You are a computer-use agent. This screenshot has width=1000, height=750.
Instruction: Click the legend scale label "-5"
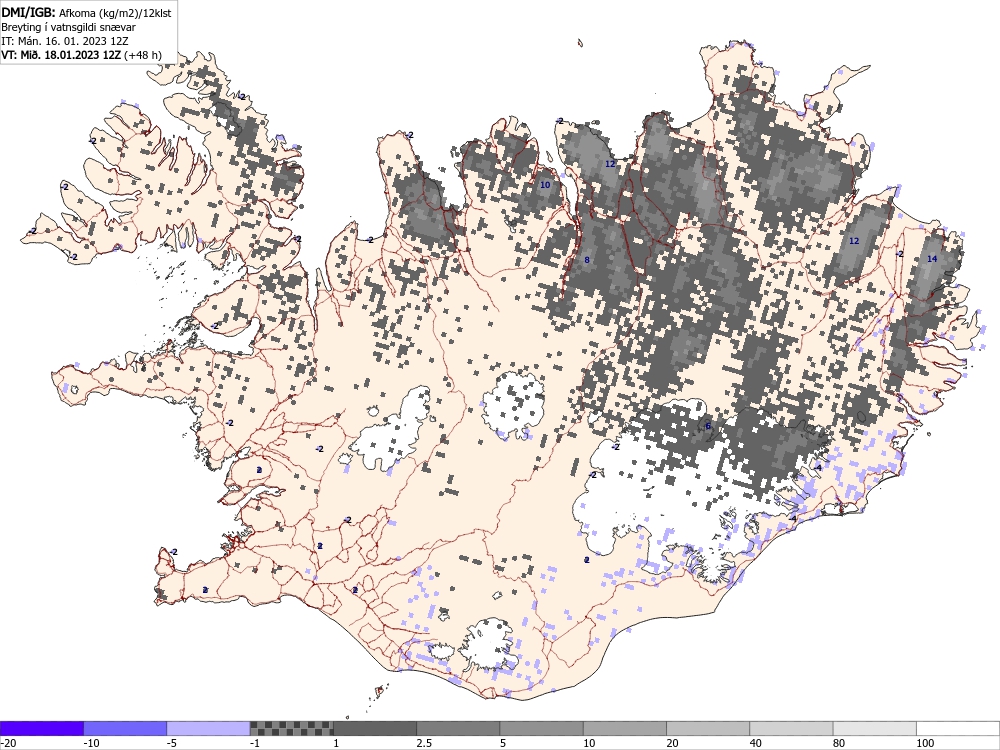tap(173, 743)
